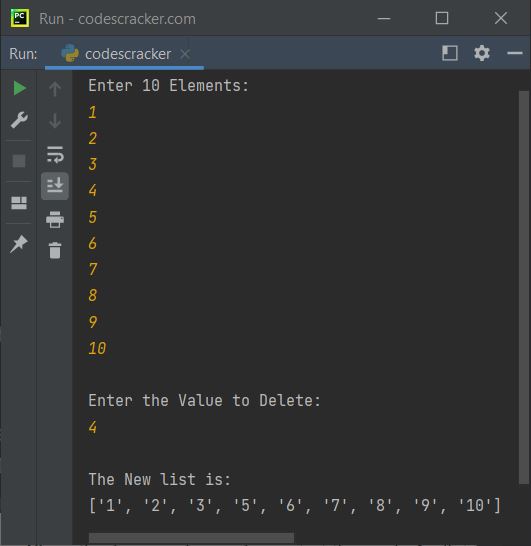
Task: Click 'The New list is:' output line
Action: pyautogui.click(x=159, y=479)
